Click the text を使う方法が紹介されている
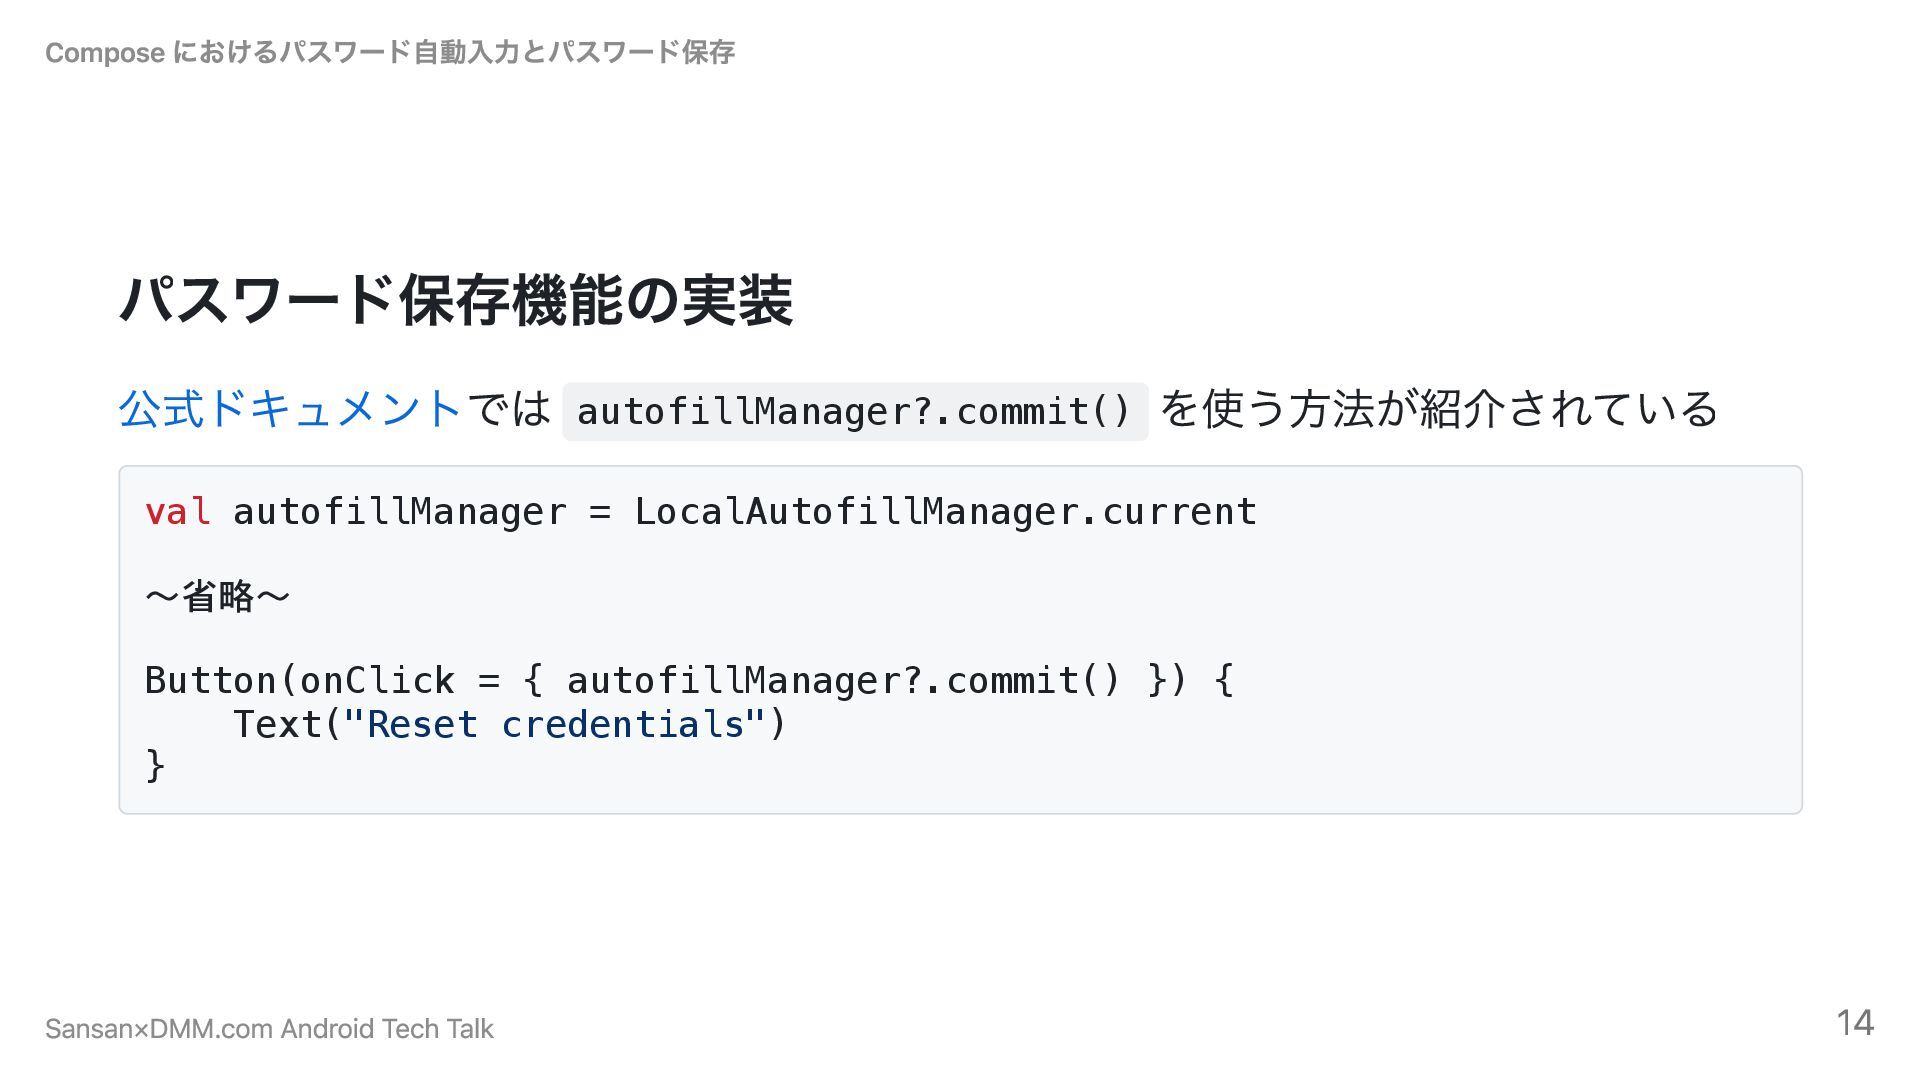Viewport: 1920px width, 1080px height. click(1439, 410)
